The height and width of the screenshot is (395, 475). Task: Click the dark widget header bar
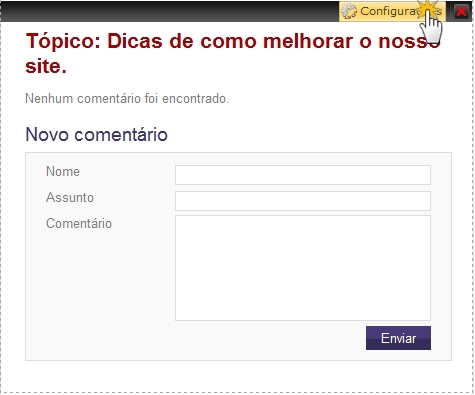coord(169,12)
